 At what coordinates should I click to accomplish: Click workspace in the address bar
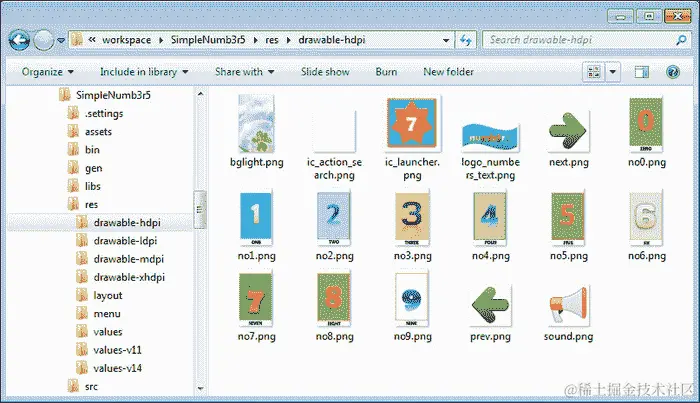click(x=126, y=40)
